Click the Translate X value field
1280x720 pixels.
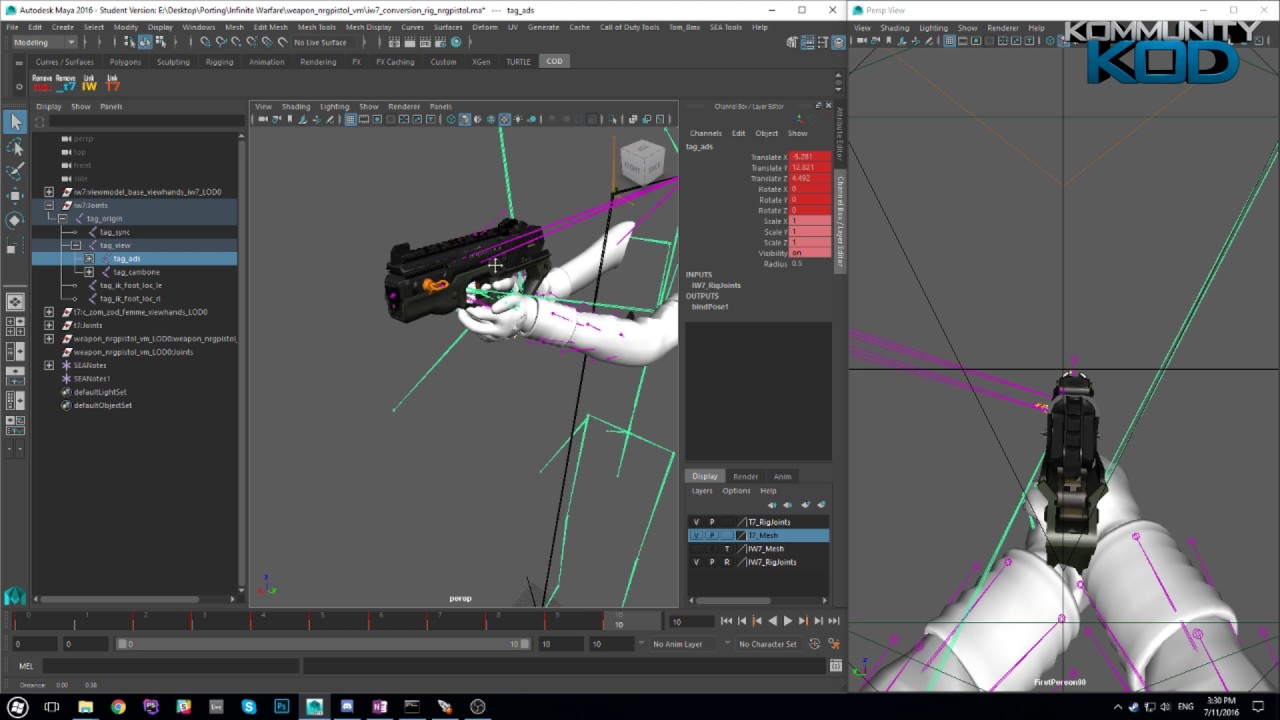[810, 157]
